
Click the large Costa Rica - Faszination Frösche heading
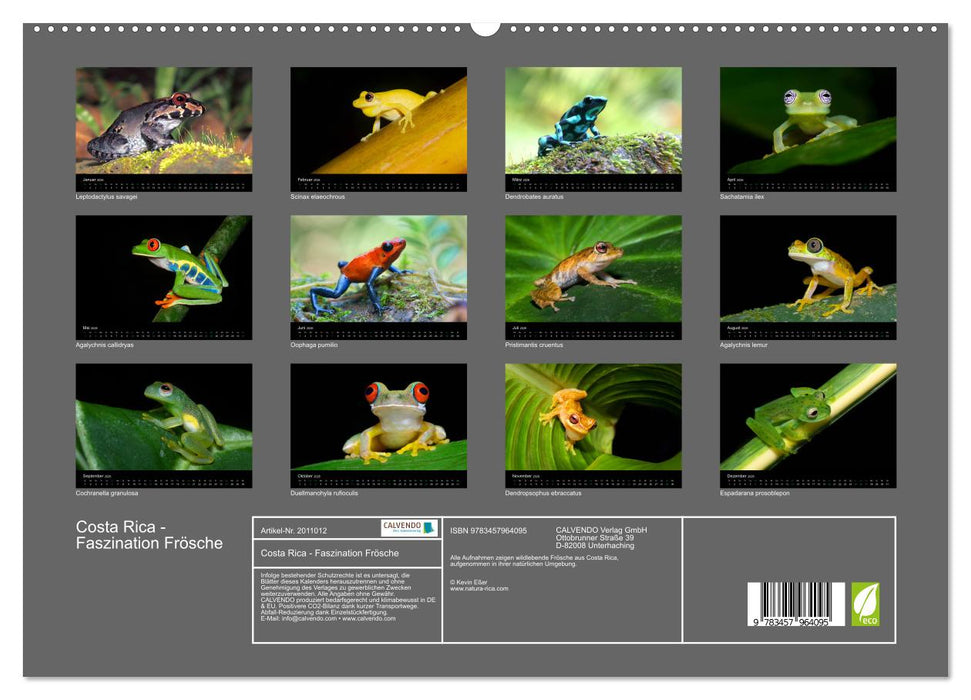point(149,535)
